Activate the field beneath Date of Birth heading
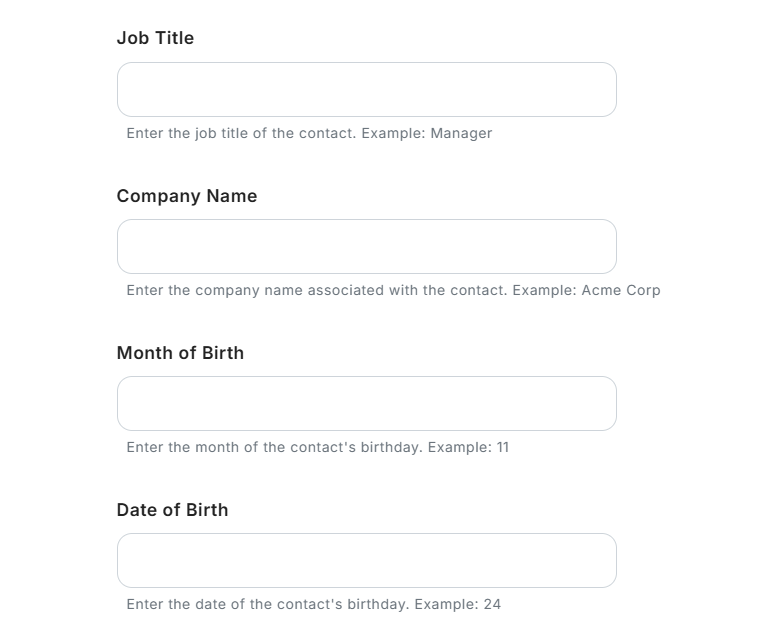Image resolution: width=763 pixels, height=637 pixels. click(x=366, y=561)
